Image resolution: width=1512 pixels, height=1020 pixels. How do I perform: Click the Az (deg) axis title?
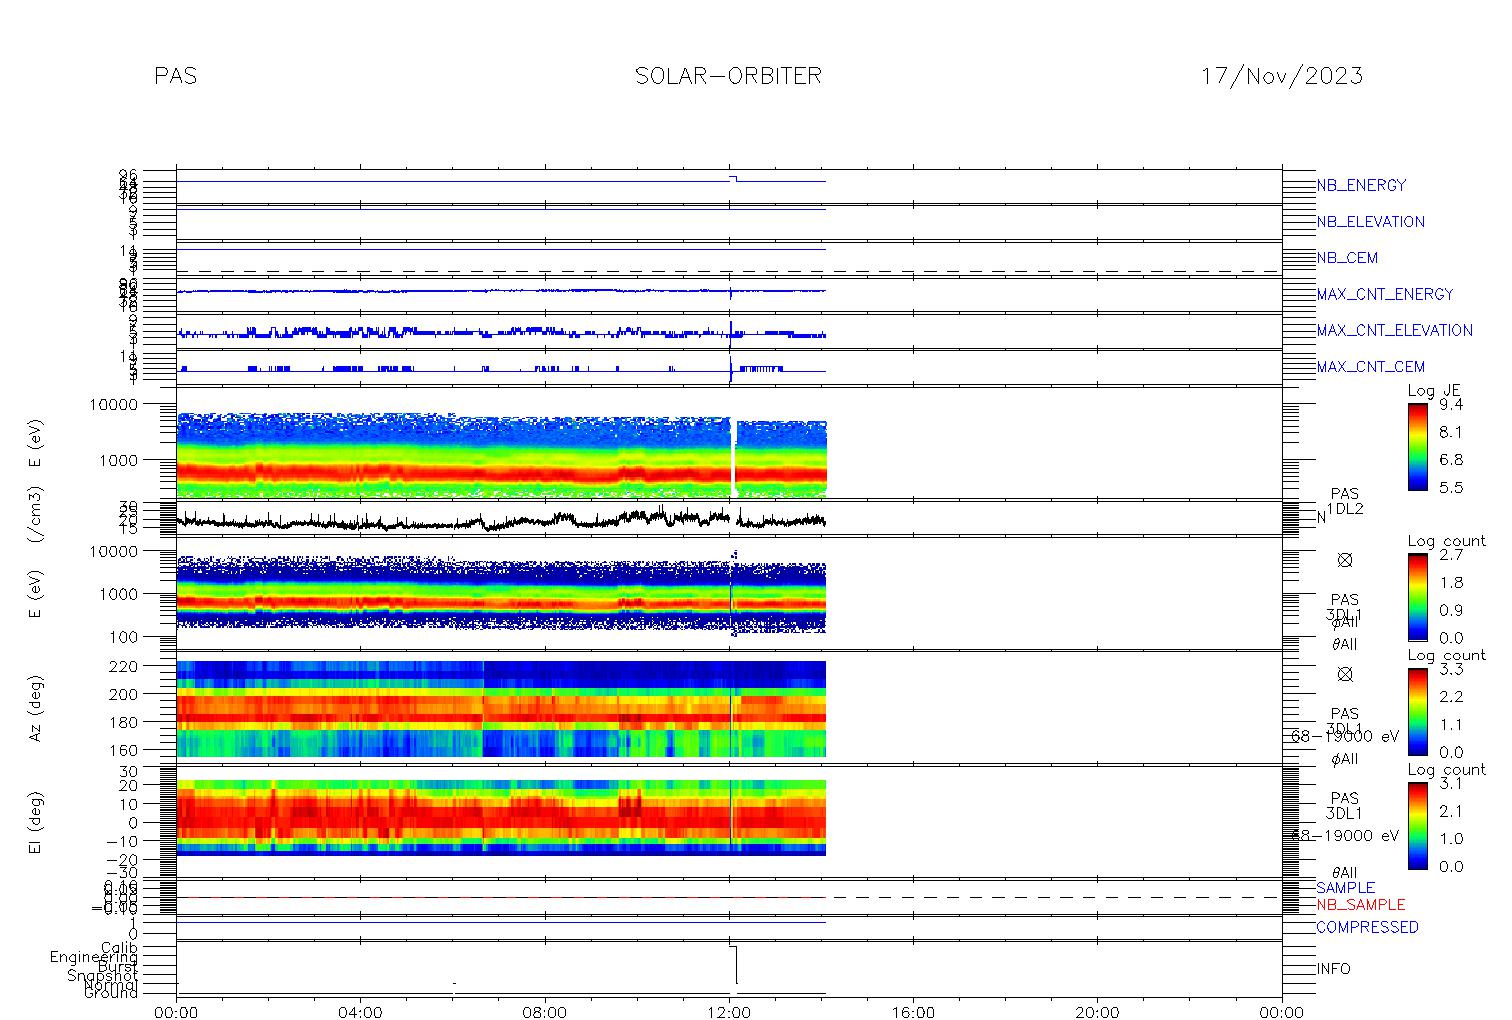[x=35, y=708]
